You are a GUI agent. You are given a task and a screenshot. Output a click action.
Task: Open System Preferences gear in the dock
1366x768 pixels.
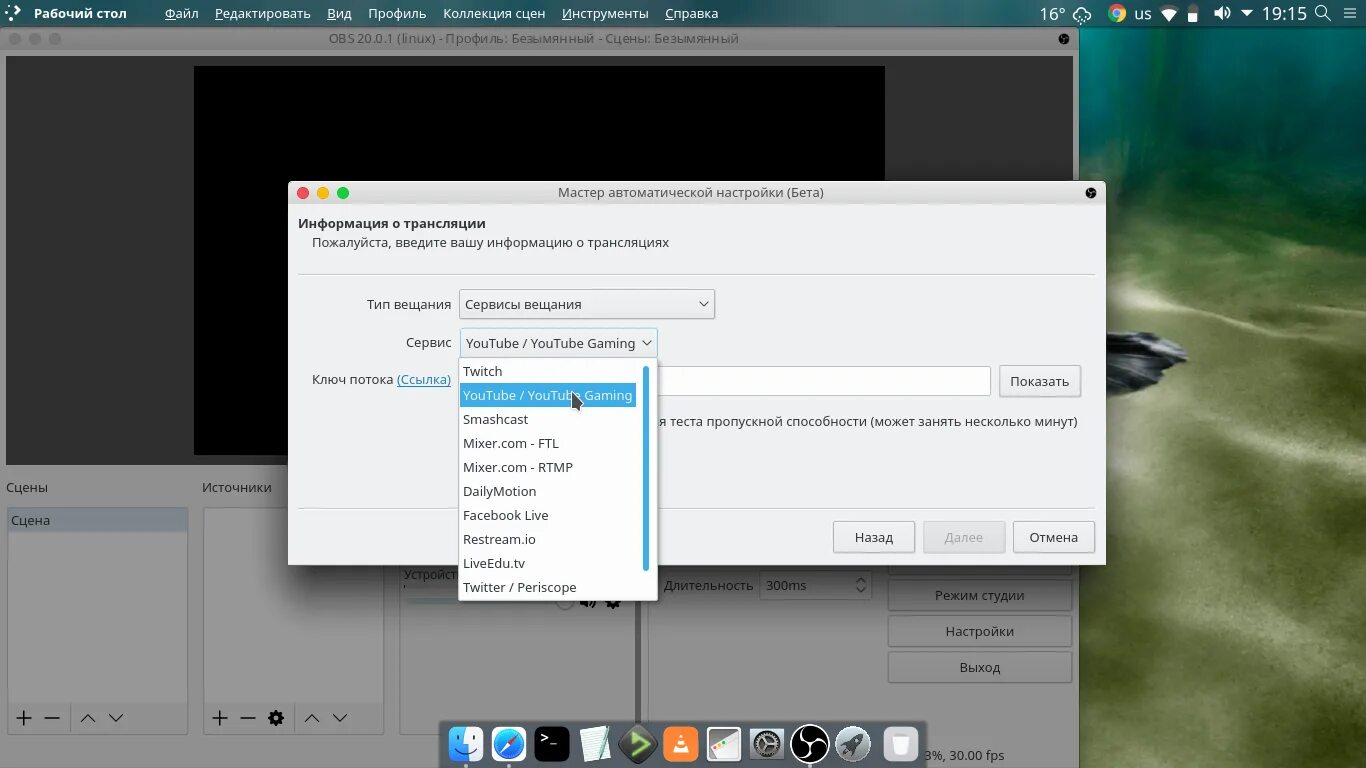(x=767, y=744)
